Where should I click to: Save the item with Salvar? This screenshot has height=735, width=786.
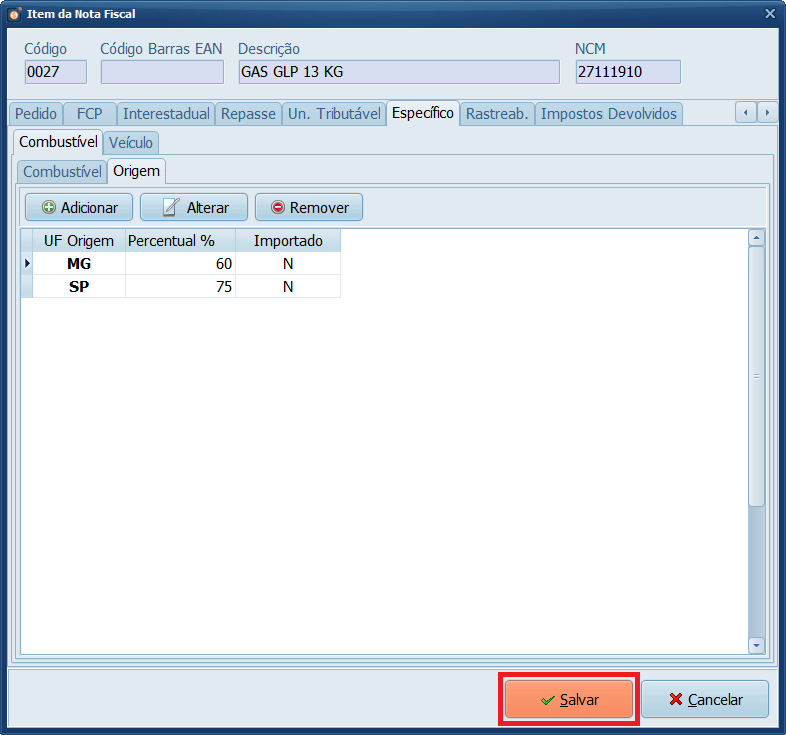click(x=568, y=700)
